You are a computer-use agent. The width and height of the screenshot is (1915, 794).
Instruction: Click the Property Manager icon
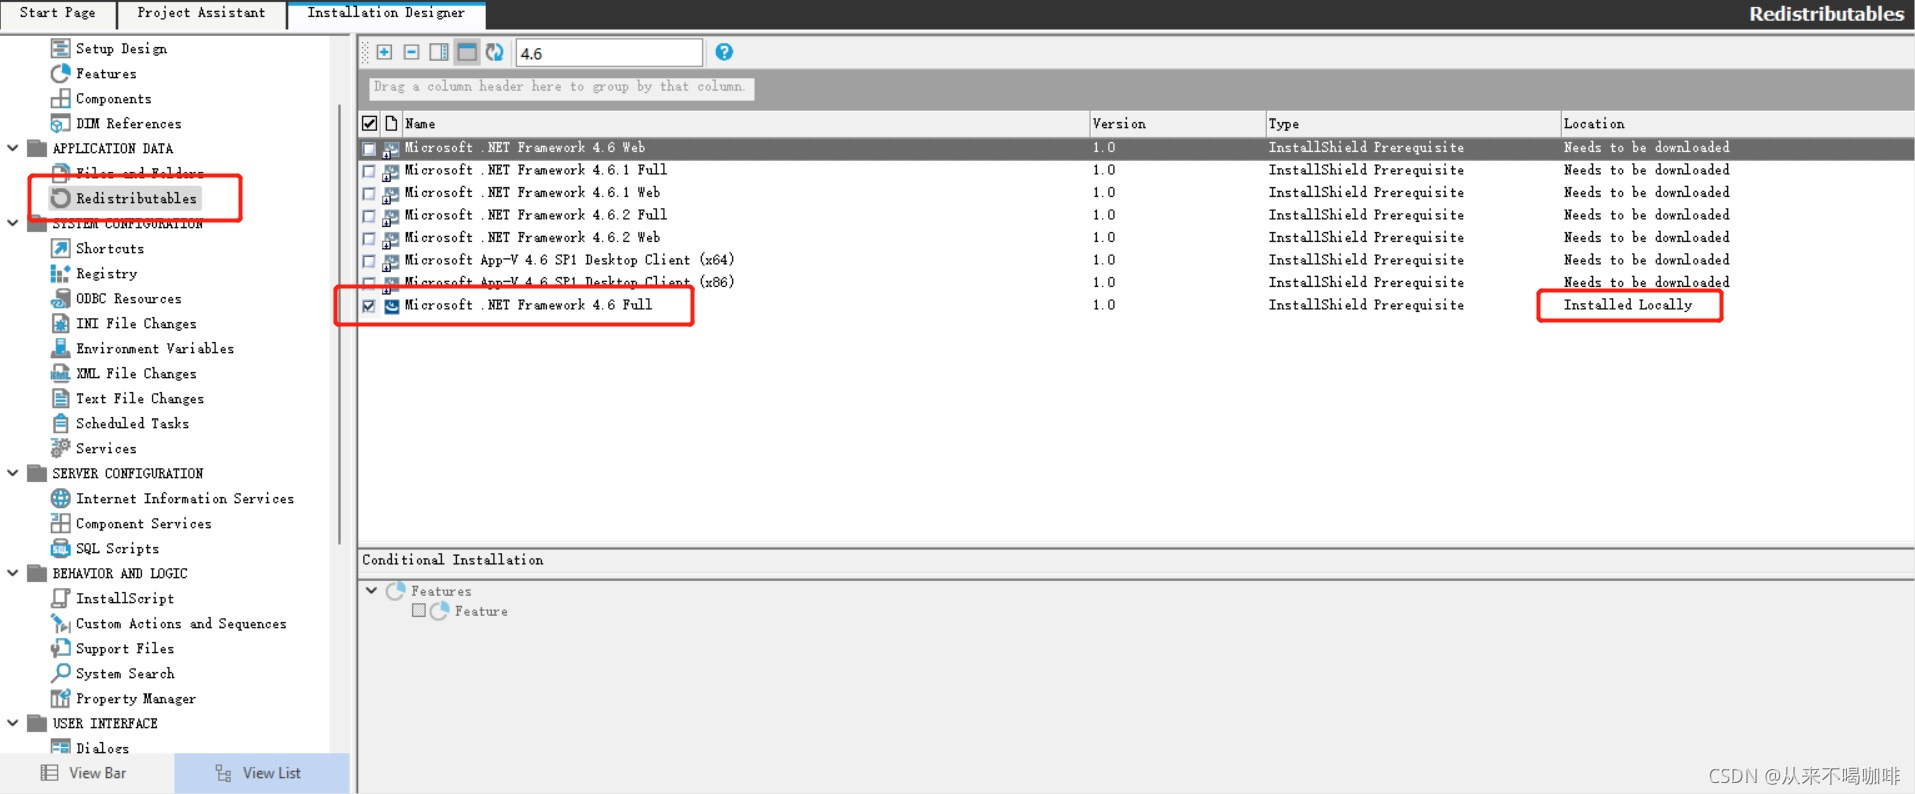(x=60, y=698)
